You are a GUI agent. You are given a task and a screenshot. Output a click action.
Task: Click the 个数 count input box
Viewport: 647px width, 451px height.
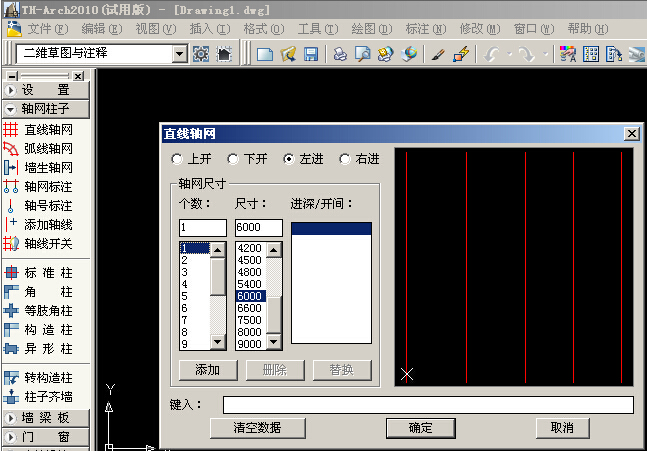click(203, 227)
